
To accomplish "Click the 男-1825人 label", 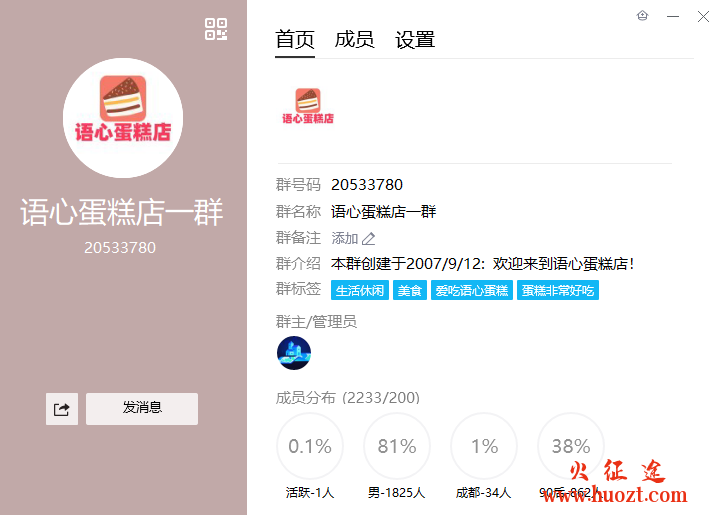I will click(x=397, y=492).
